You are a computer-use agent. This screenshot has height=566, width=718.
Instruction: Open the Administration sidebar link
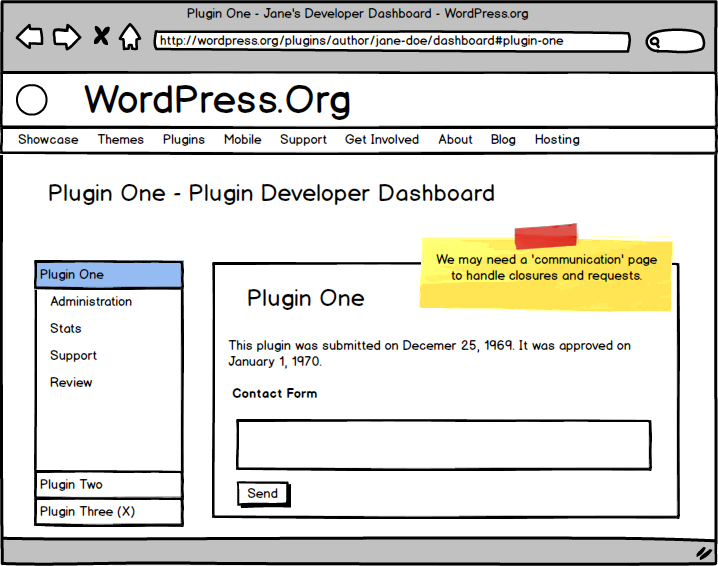(x=91, y=302)
